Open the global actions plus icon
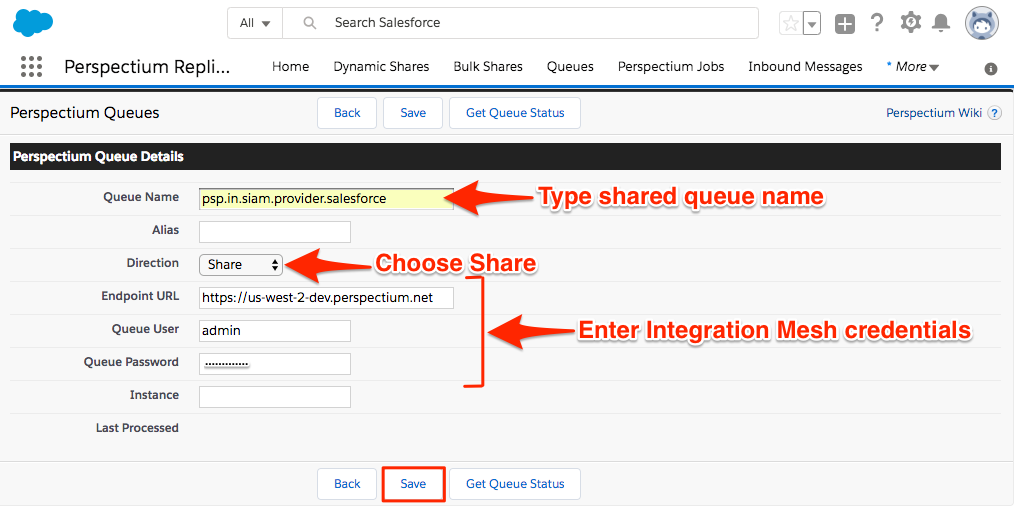The height and width of the screenshot is (514, 1014). 845,24
